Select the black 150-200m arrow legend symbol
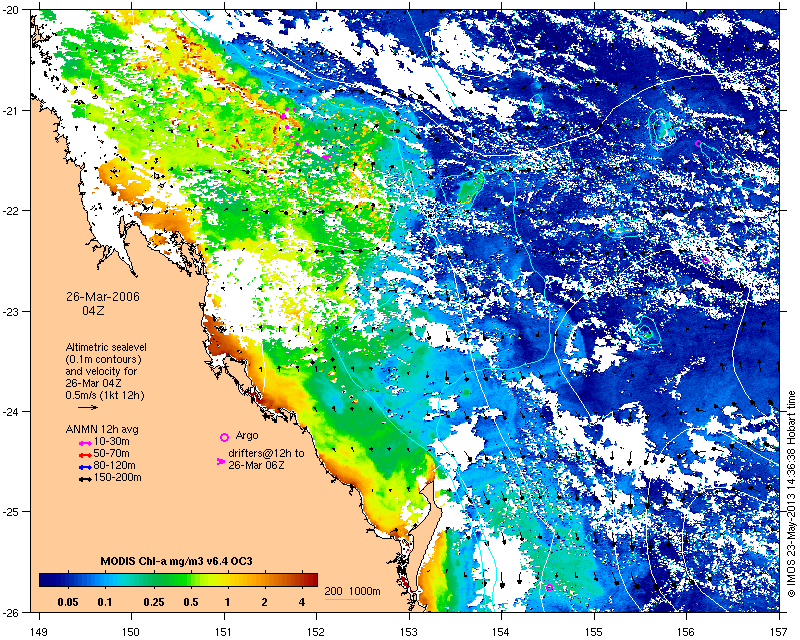Viewport: 800px width, 640px height. tap(85, 479)
